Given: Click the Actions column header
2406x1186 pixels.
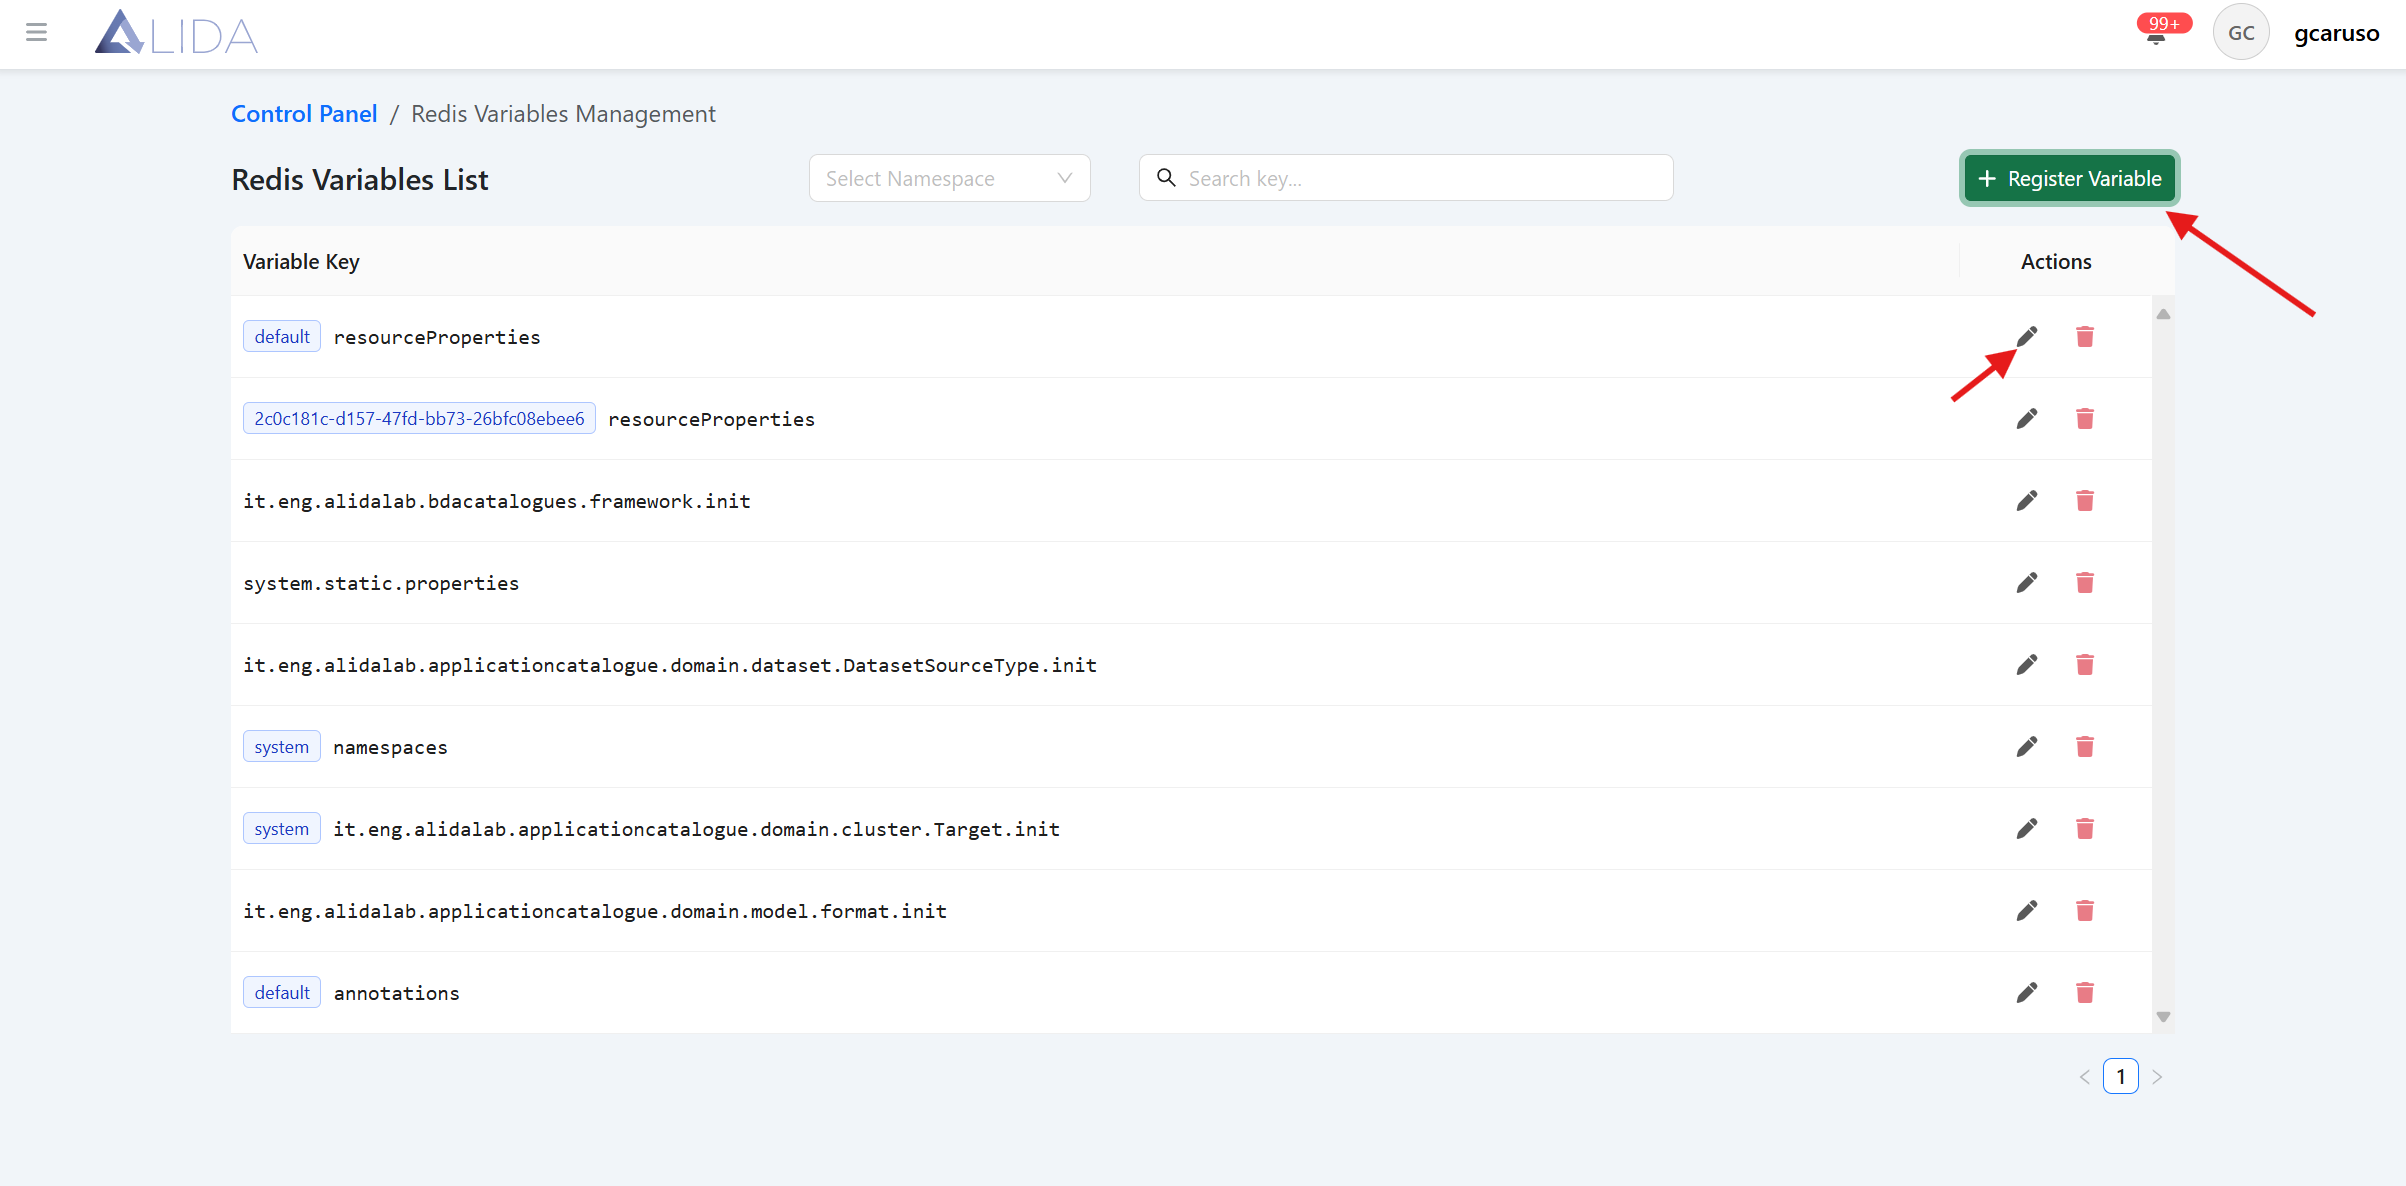Looking at the screenshot, I should pos(2056,262).
